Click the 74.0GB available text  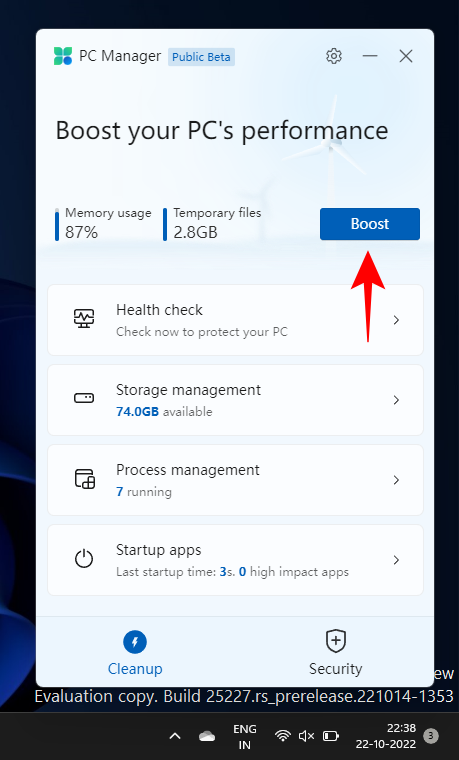point(164,412)
